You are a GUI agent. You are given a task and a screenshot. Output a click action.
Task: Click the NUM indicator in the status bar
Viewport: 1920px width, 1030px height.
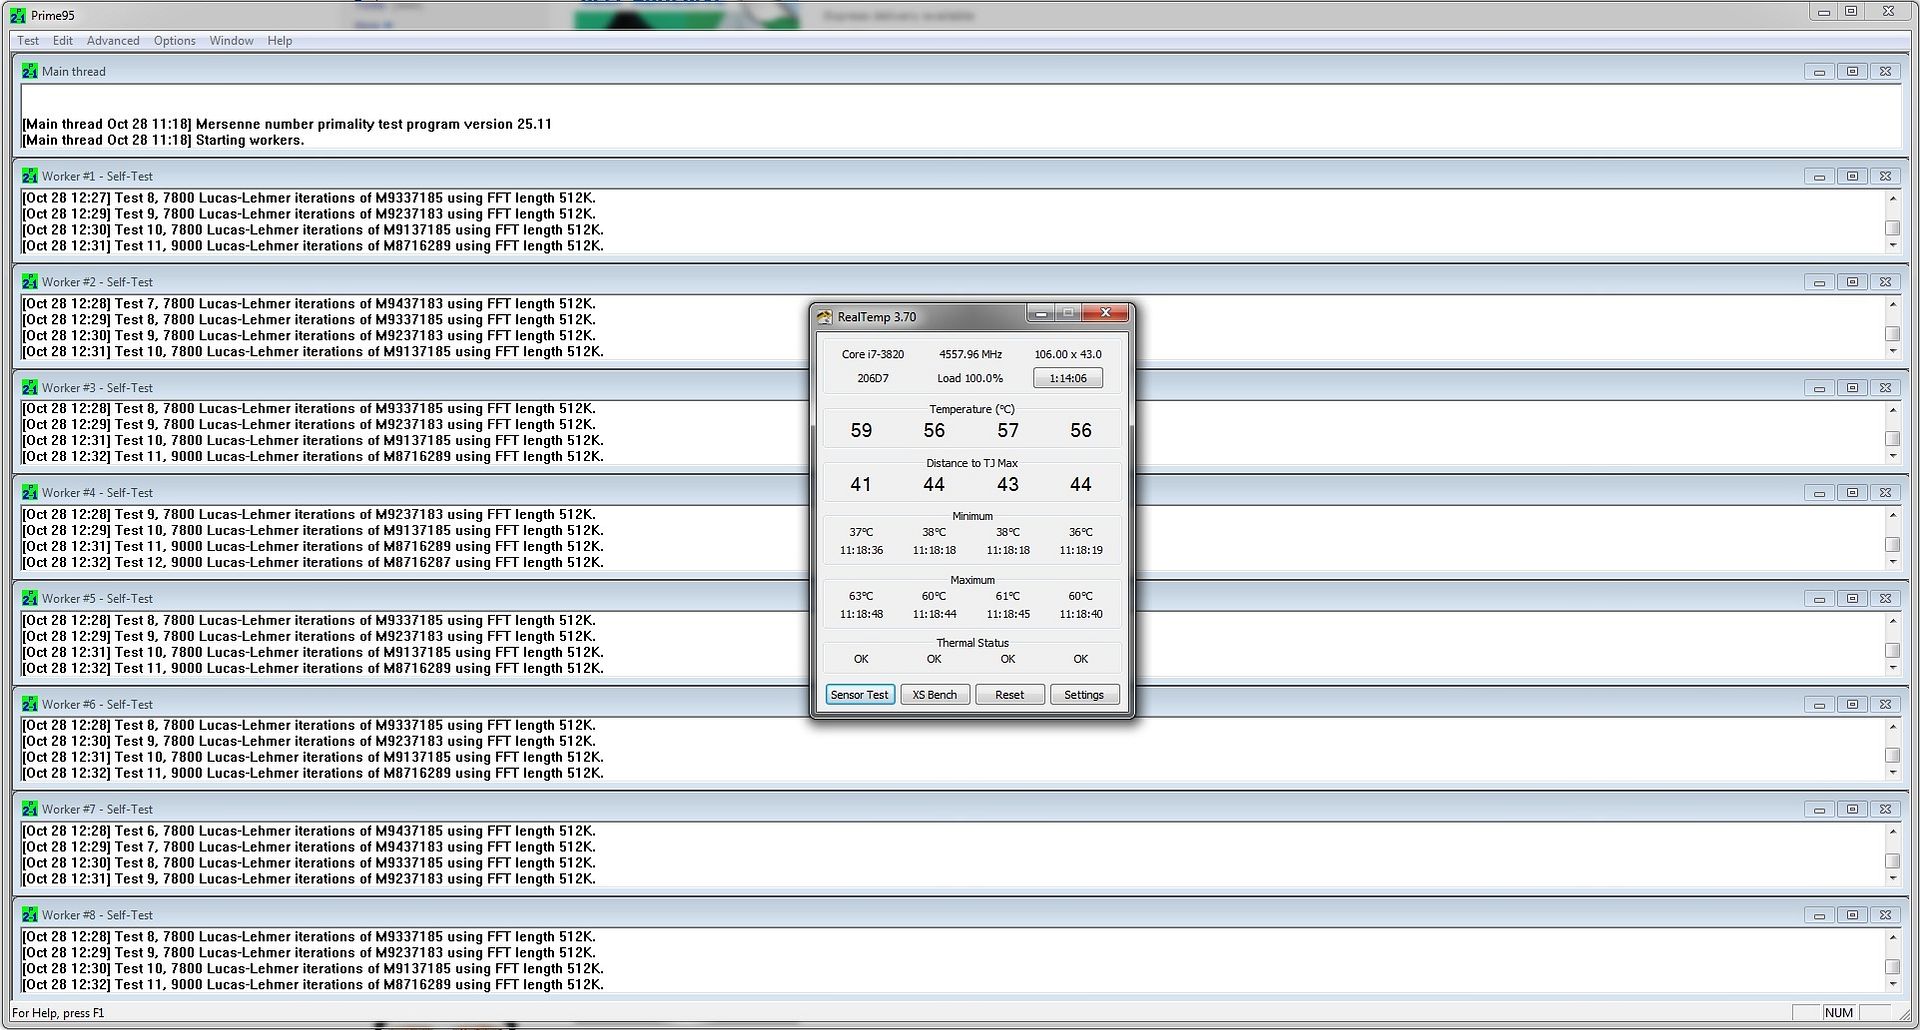[1838, 1013]
